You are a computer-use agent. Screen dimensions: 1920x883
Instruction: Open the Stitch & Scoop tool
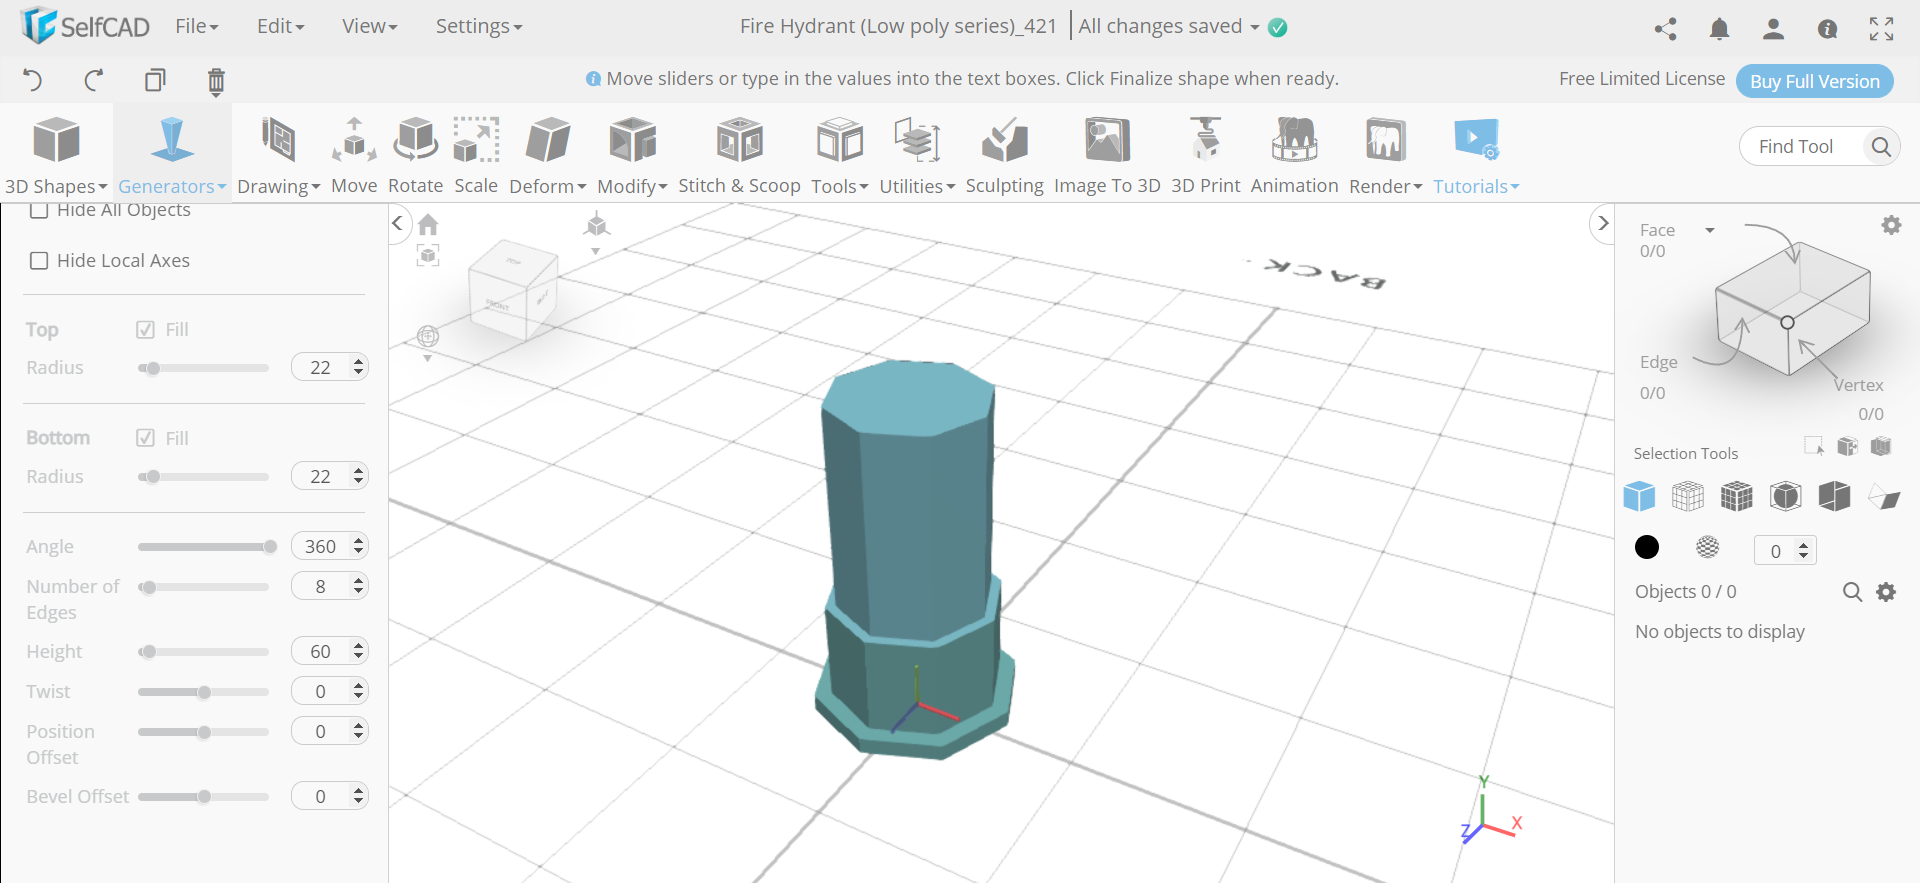click(x=739, y=155)
